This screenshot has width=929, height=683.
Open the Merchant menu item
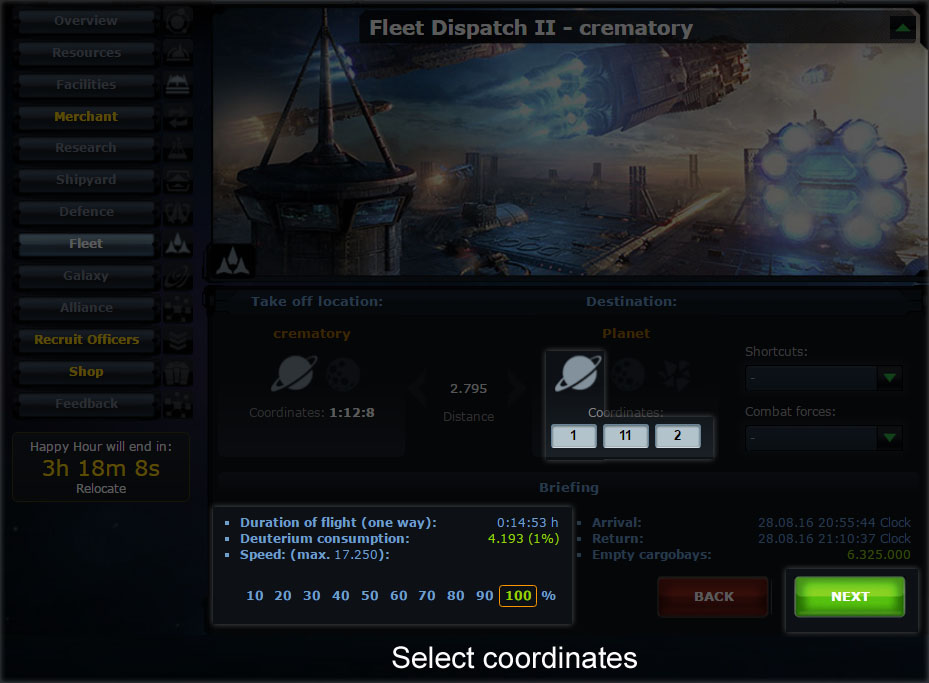point(86,117)
